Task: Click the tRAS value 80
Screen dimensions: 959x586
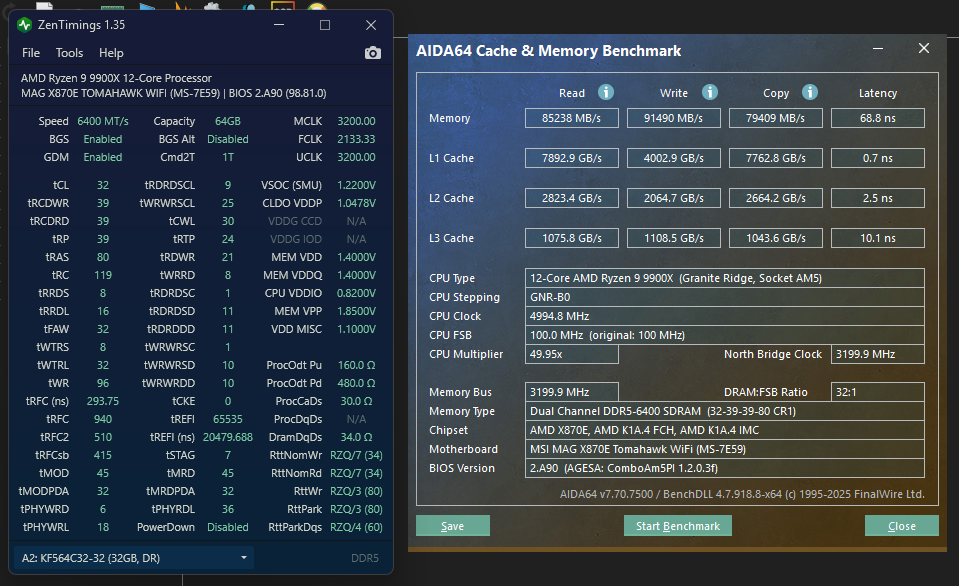Action: point(103,257)
